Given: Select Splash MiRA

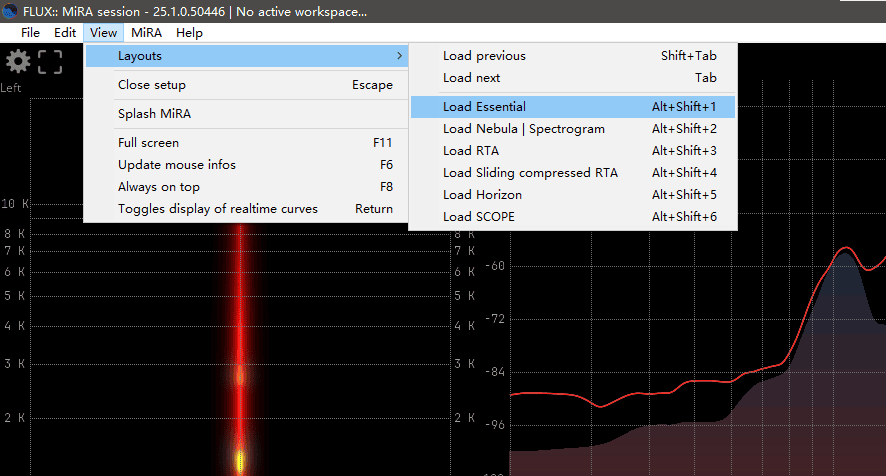Looking at the screenshot, I should pos(246,114).
